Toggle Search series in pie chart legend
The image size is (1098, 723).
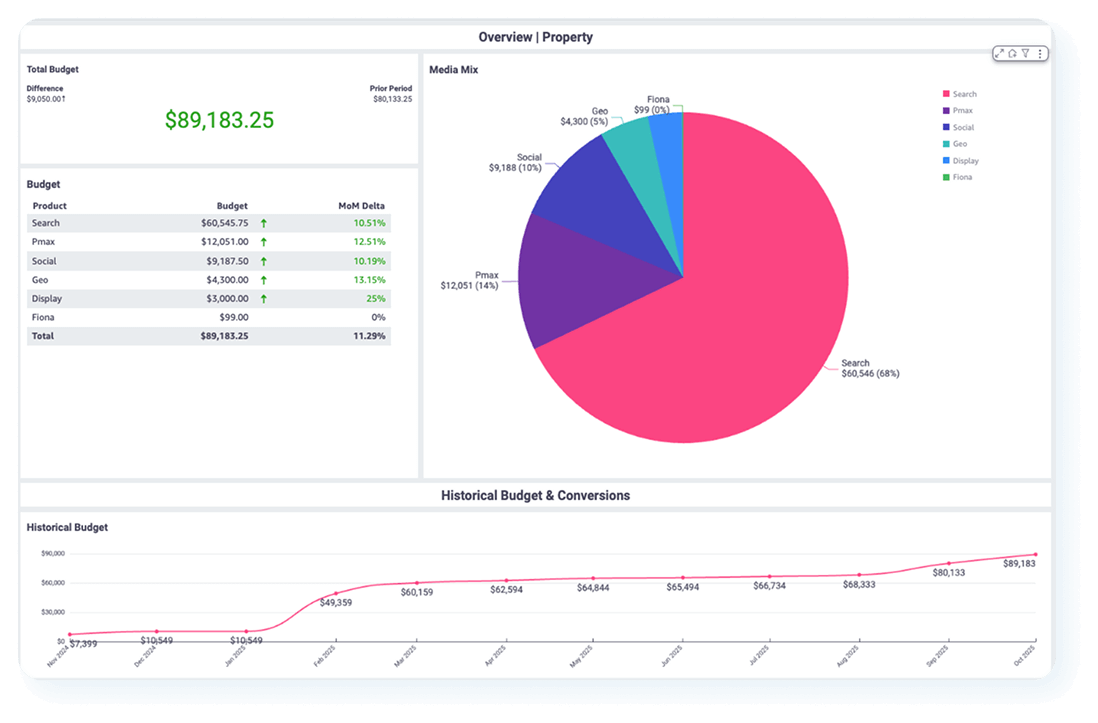964,94
